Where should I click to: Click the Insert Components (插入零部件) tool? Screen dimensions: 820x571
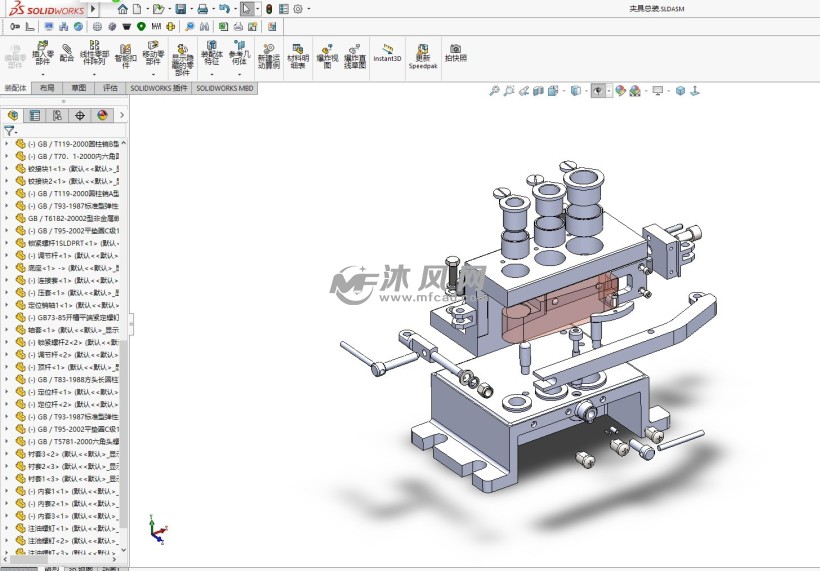pos(43,53)
